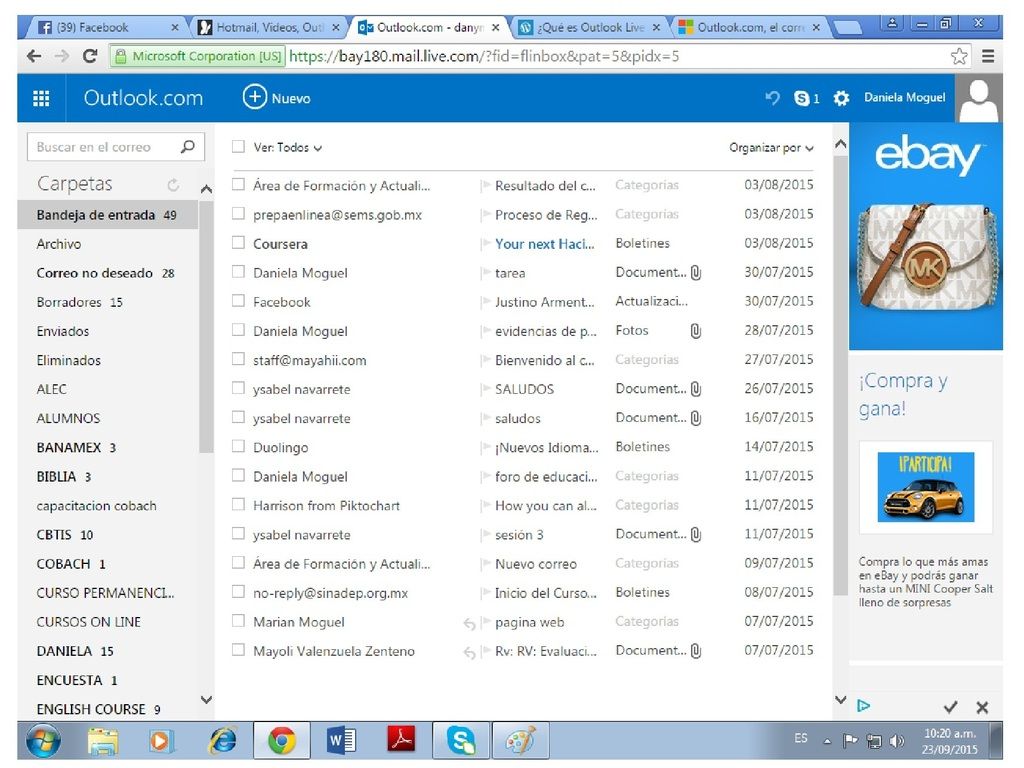Open Bandeja de entrada folder
The image size is (1024, 768).
pyautogui.click(x=108, y=215)
